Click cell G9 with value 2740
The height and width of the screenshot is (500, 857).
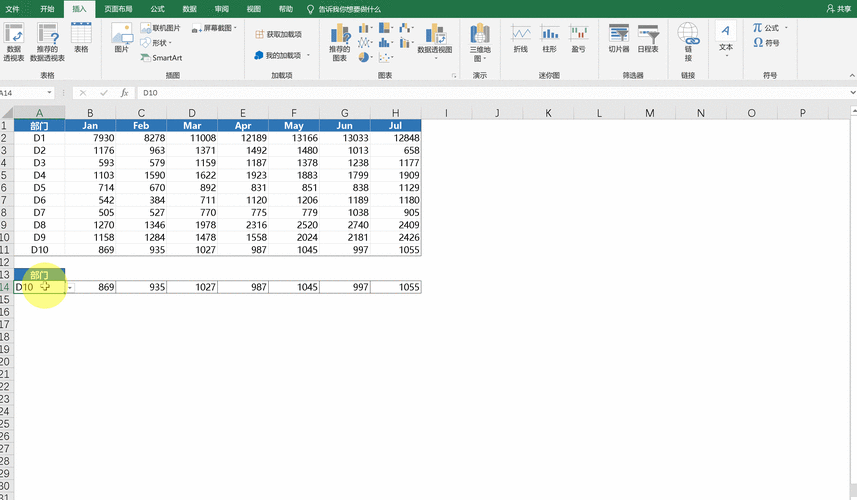(345, 225)
